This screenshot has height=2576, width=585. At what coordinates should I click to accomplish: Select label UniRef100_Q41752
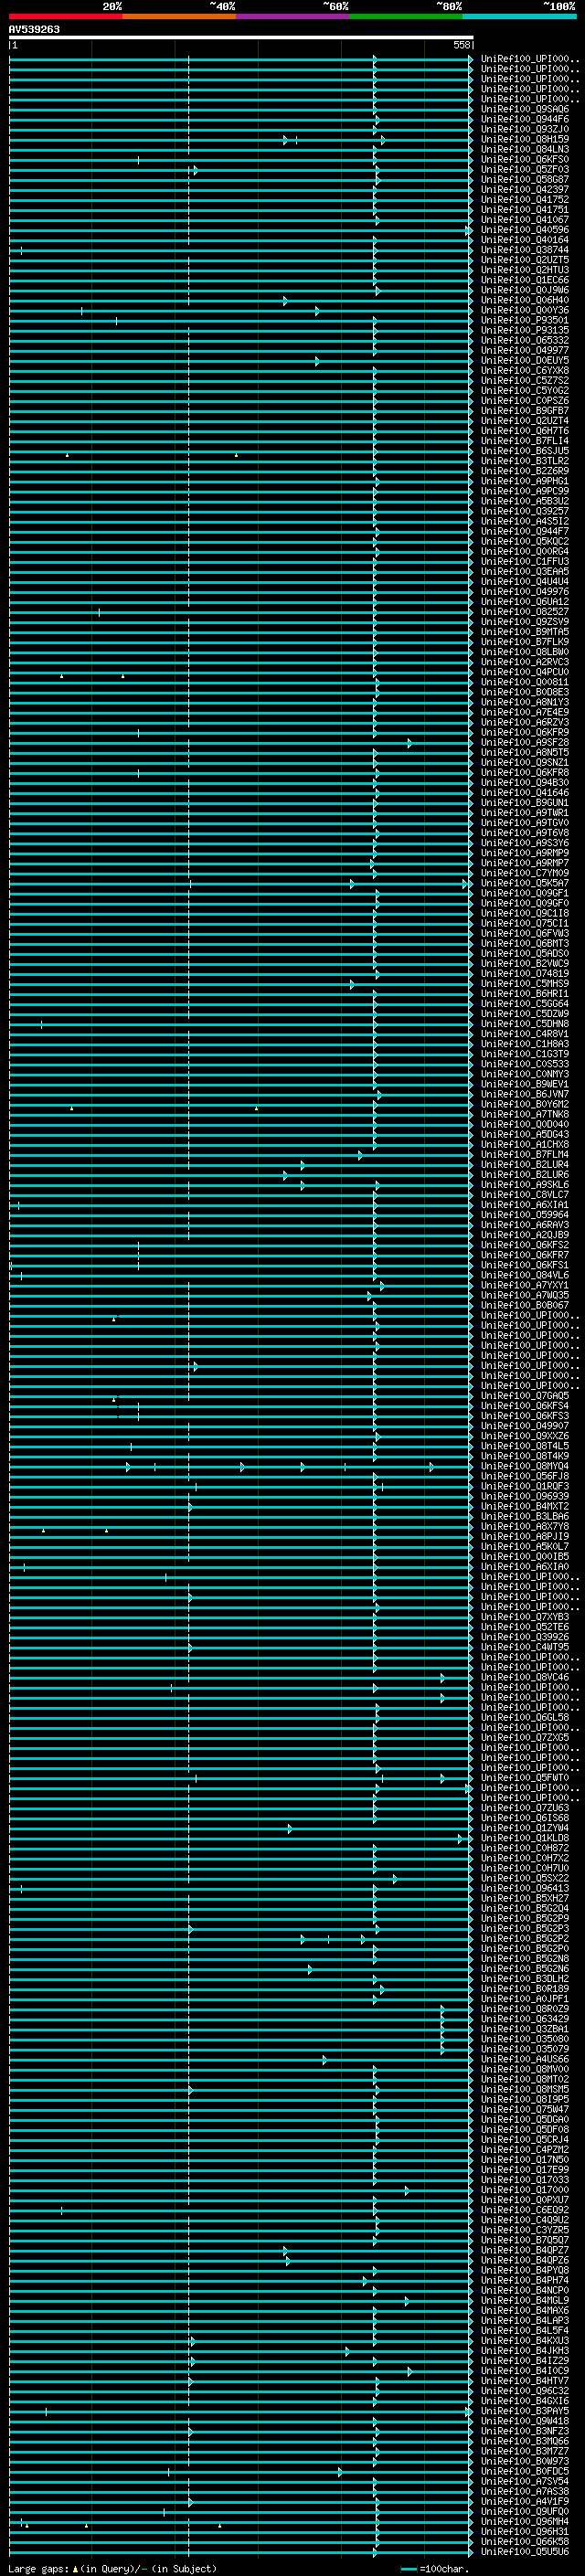[524, 200]
